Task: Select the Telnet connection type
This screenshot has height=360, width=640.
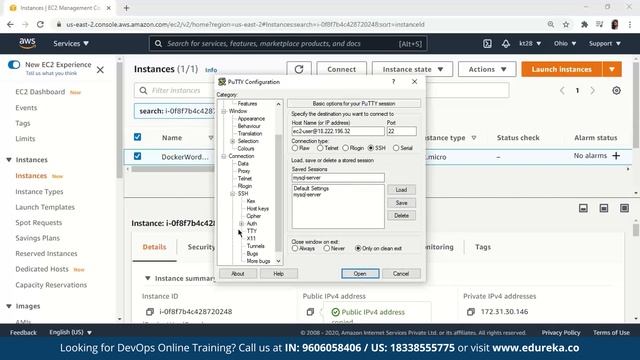Action: click(320, 148)
